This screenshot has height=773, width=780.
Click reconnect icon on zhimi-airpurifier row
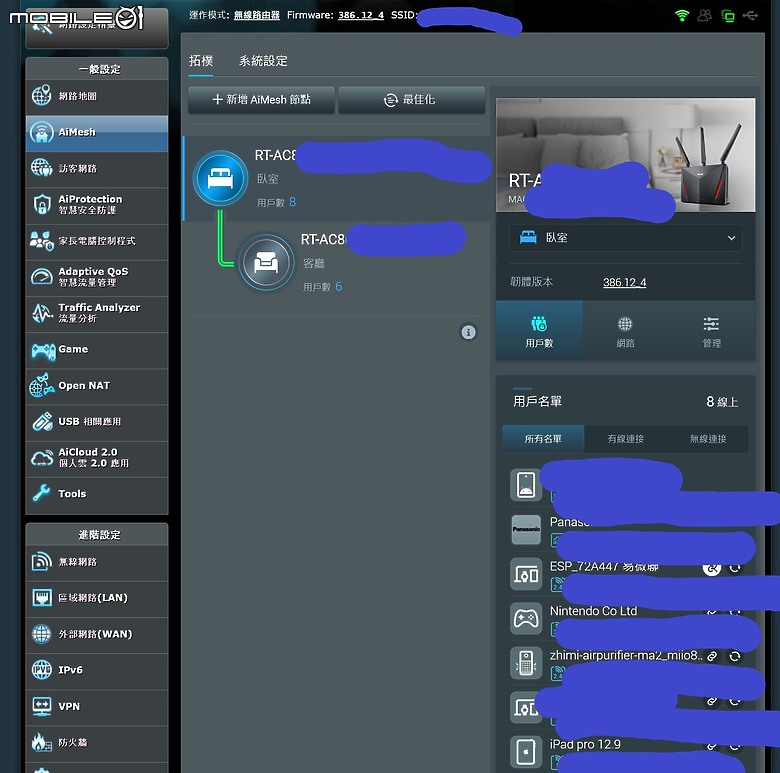(x=734, y=657)
